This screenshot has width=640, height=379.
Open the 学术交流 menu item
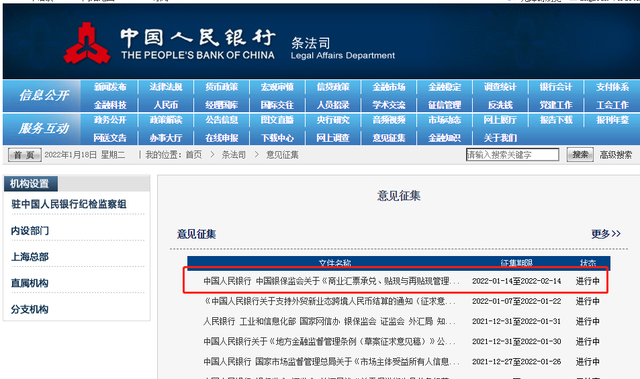389,105
